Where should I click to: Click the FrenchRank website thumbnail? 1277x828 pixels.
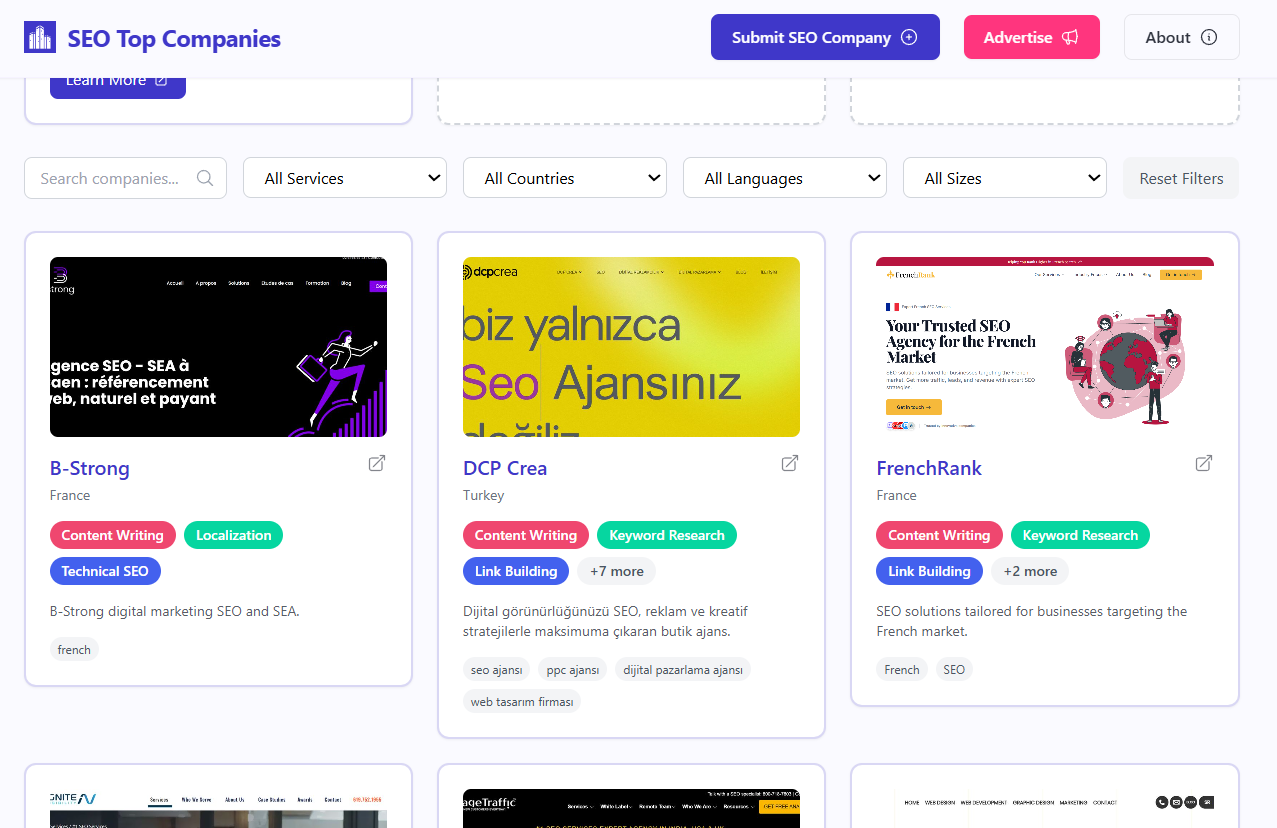(x=1045, y=347)
